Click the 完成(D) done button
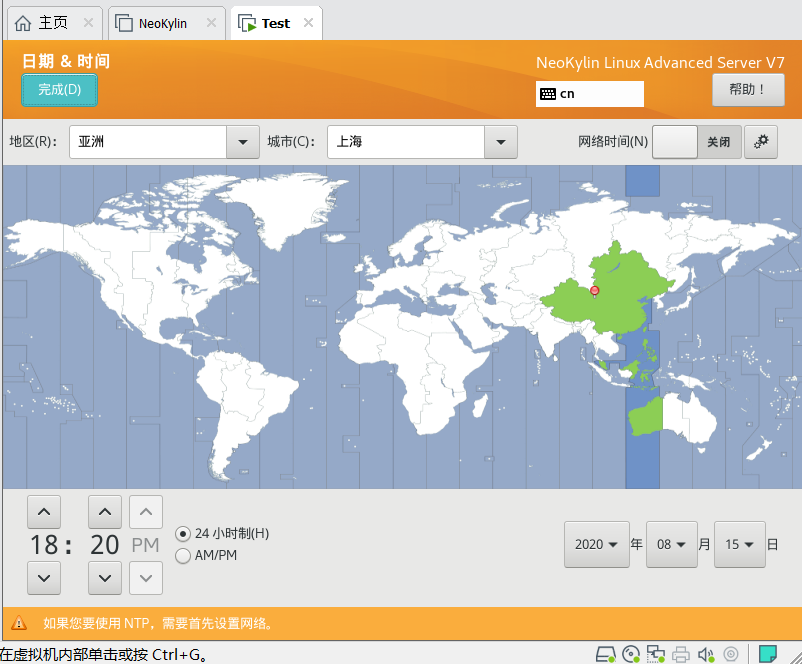 pyautogui.click(x=59, y=90)
